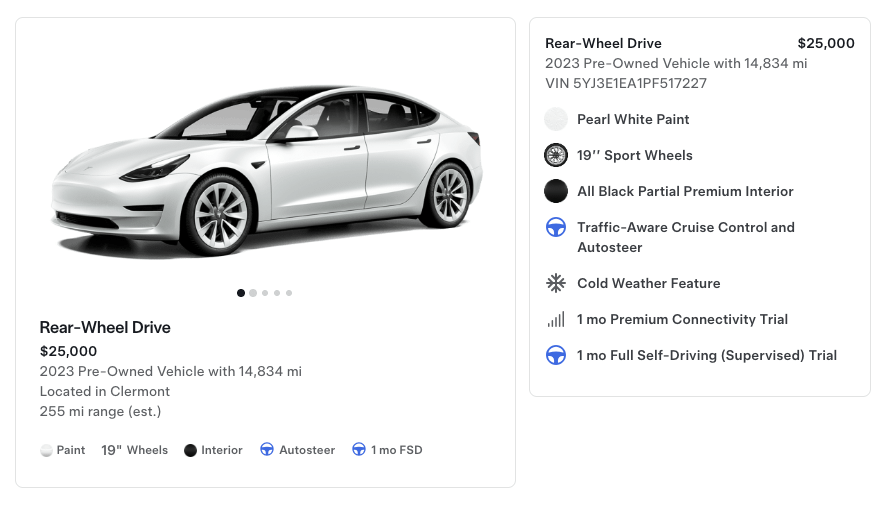Click the white Paint swatch under listing
The image size is (888, 514).
click(46, 450)
